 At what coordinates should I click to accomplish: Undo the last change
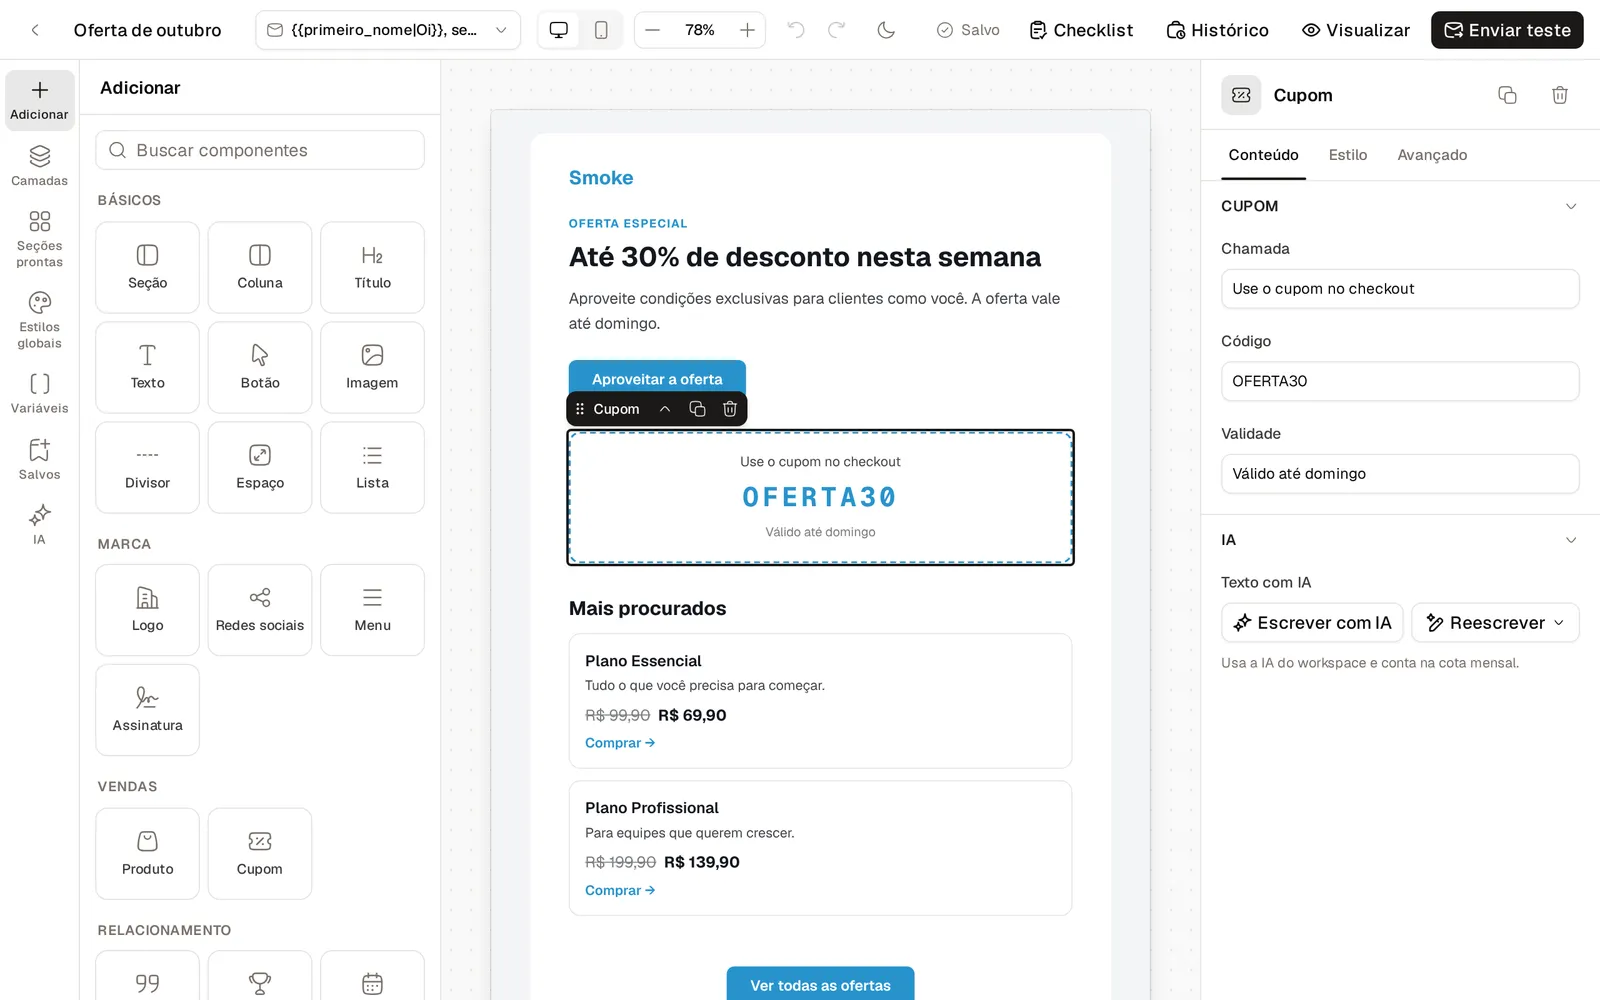coord(796,30)
